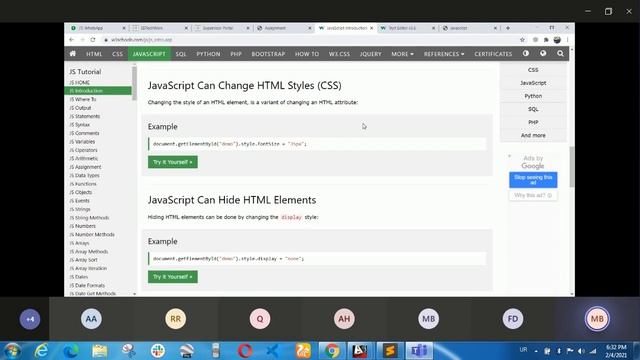The height and width of the screenshot is (360, 640).
Task: Select Python in the right side list
Action: coord(533,96)
